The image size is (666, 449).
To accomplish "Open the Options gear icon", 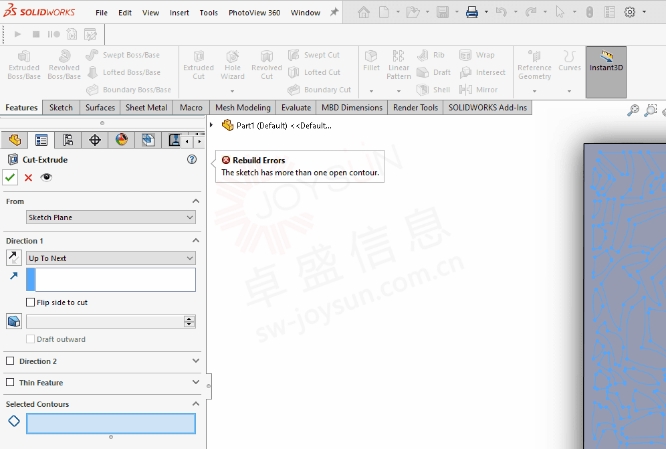I will [629, 12].
